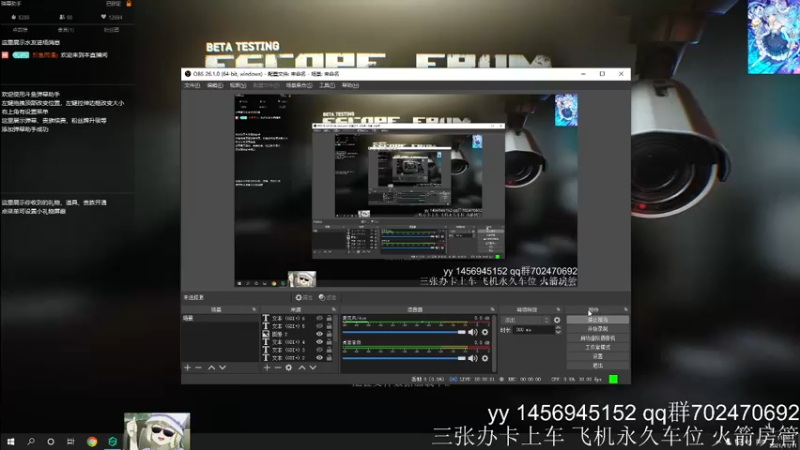Open the 场景集合(S) menu in OBS
The width and height of the screenshot is (800, 450).
299,85
